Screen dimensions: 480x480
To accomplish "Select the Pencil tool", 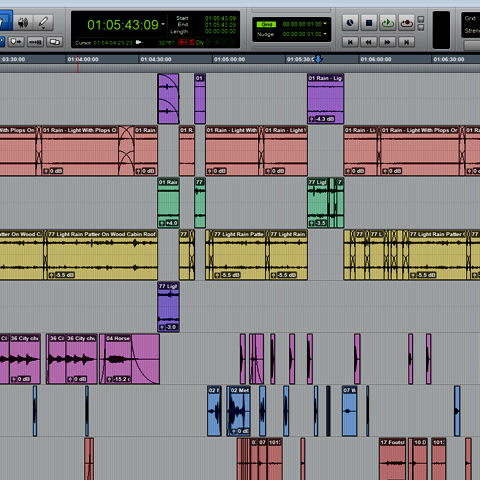I will 43,23.
